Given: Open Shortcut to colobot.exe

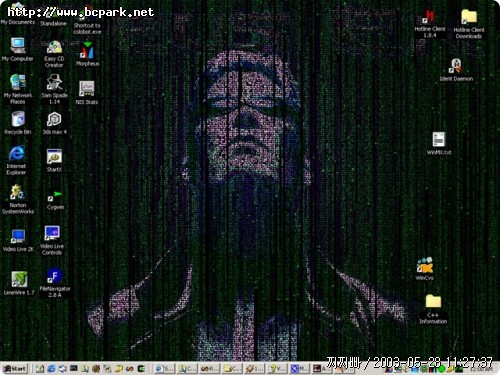Looking at the screenshot, I should pyautogui.click(x=87, y=21).
